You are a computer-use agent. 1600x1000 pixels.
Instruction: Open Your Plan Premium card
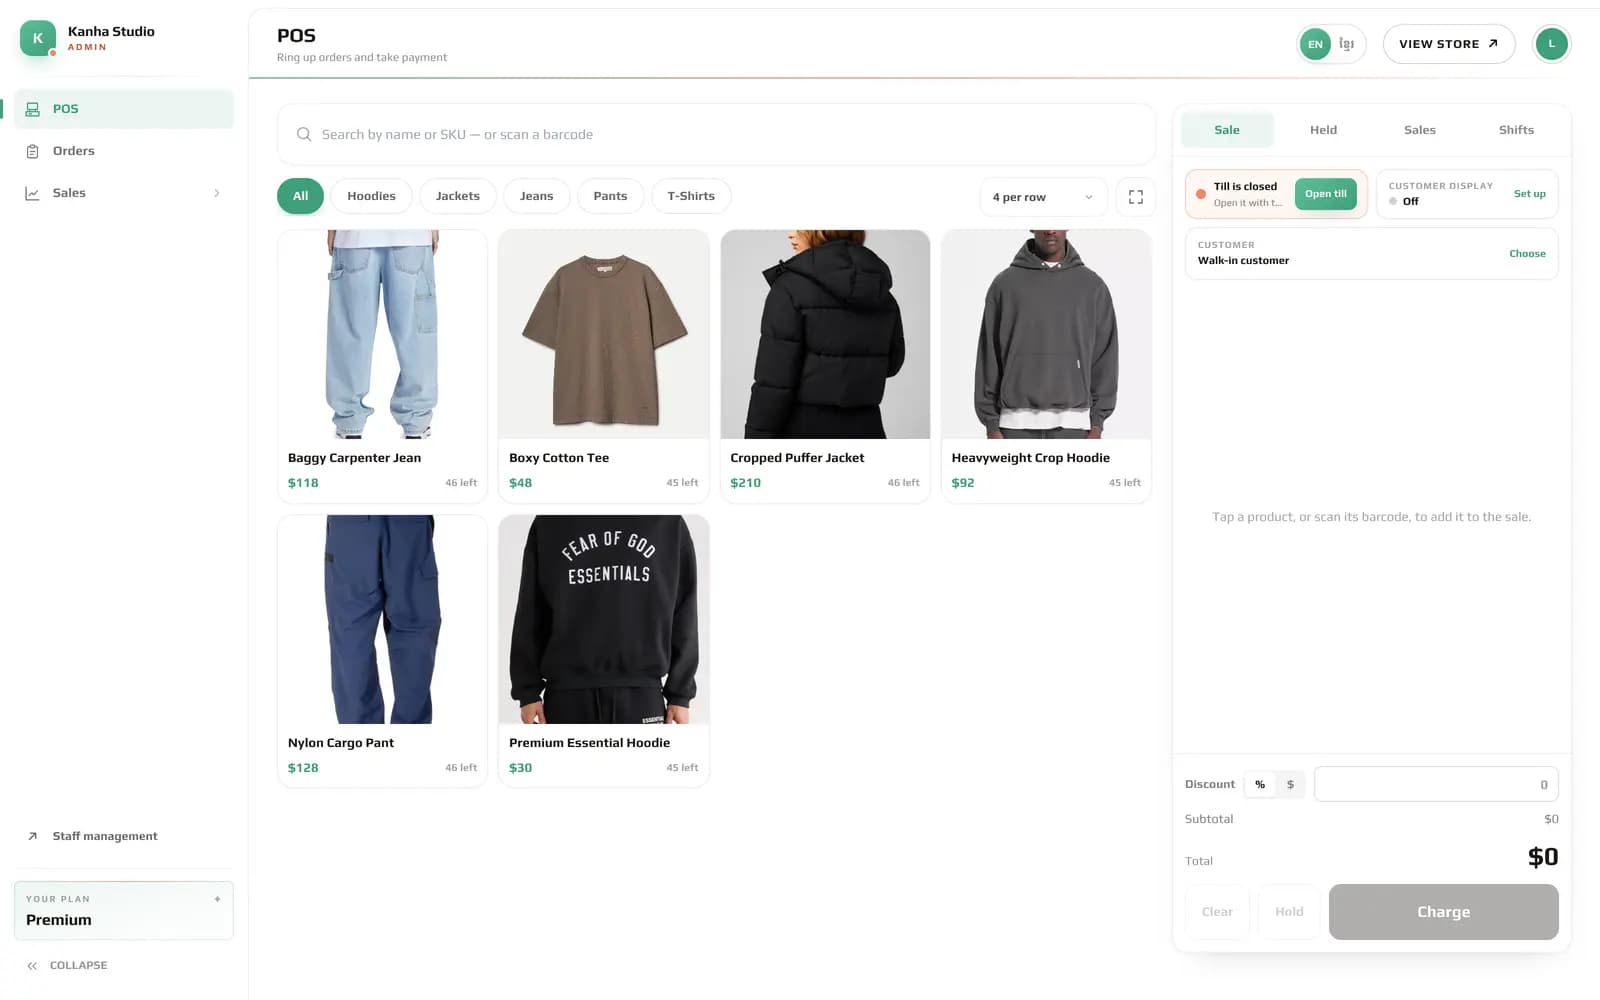coord(124,910)
